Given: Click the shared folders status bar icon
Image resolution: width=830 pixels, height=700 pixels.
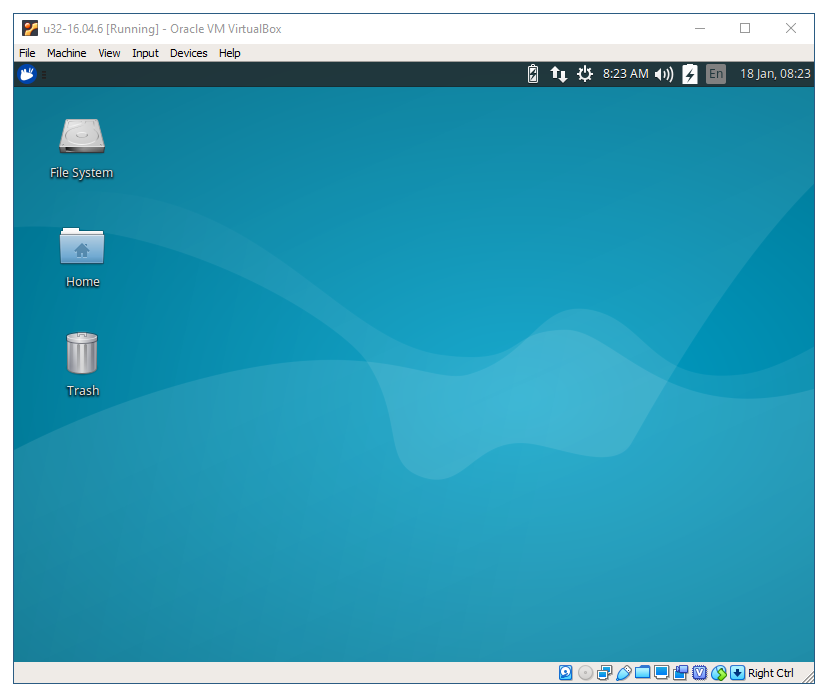Looking at the screenshot, I should pos(643,673).
